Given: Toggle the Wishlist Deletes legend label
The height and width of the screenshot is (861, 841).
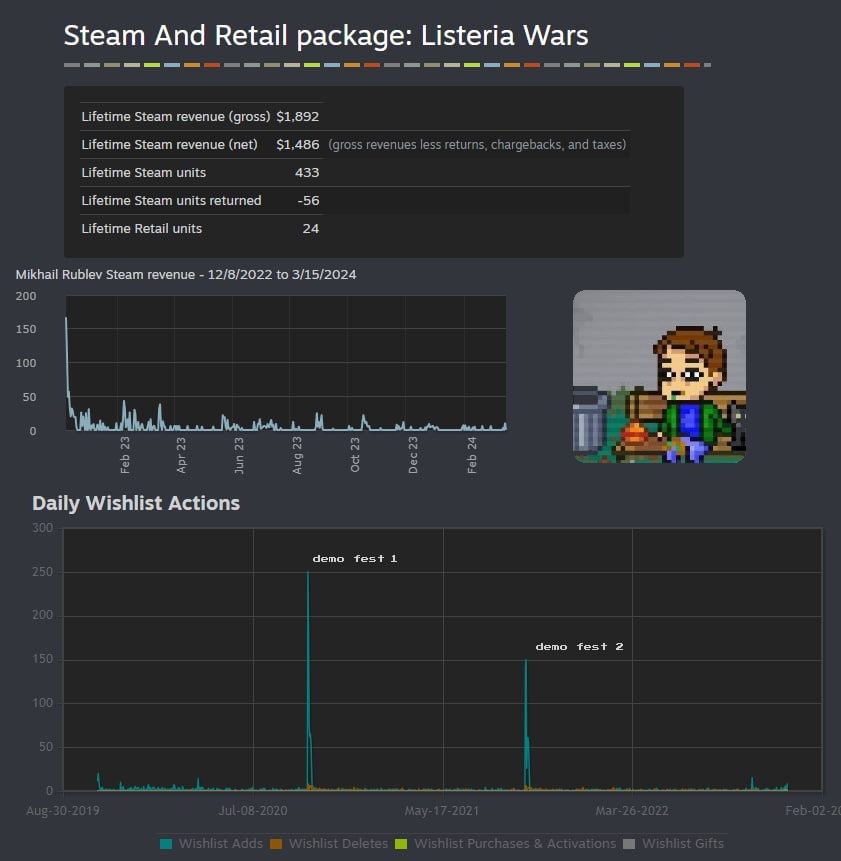Looking at the screenshot, I should tap(338, 843).
